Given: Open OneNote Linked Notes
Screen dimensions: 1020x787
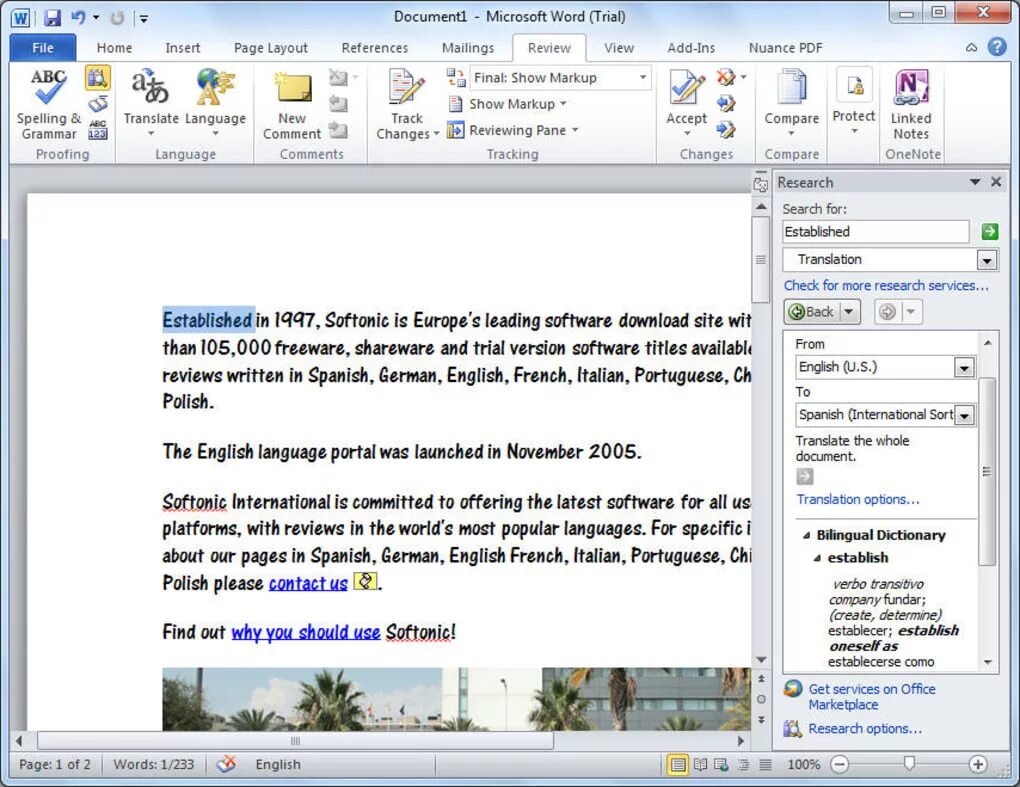Looking at the screenshot, I should click(911, 105).
